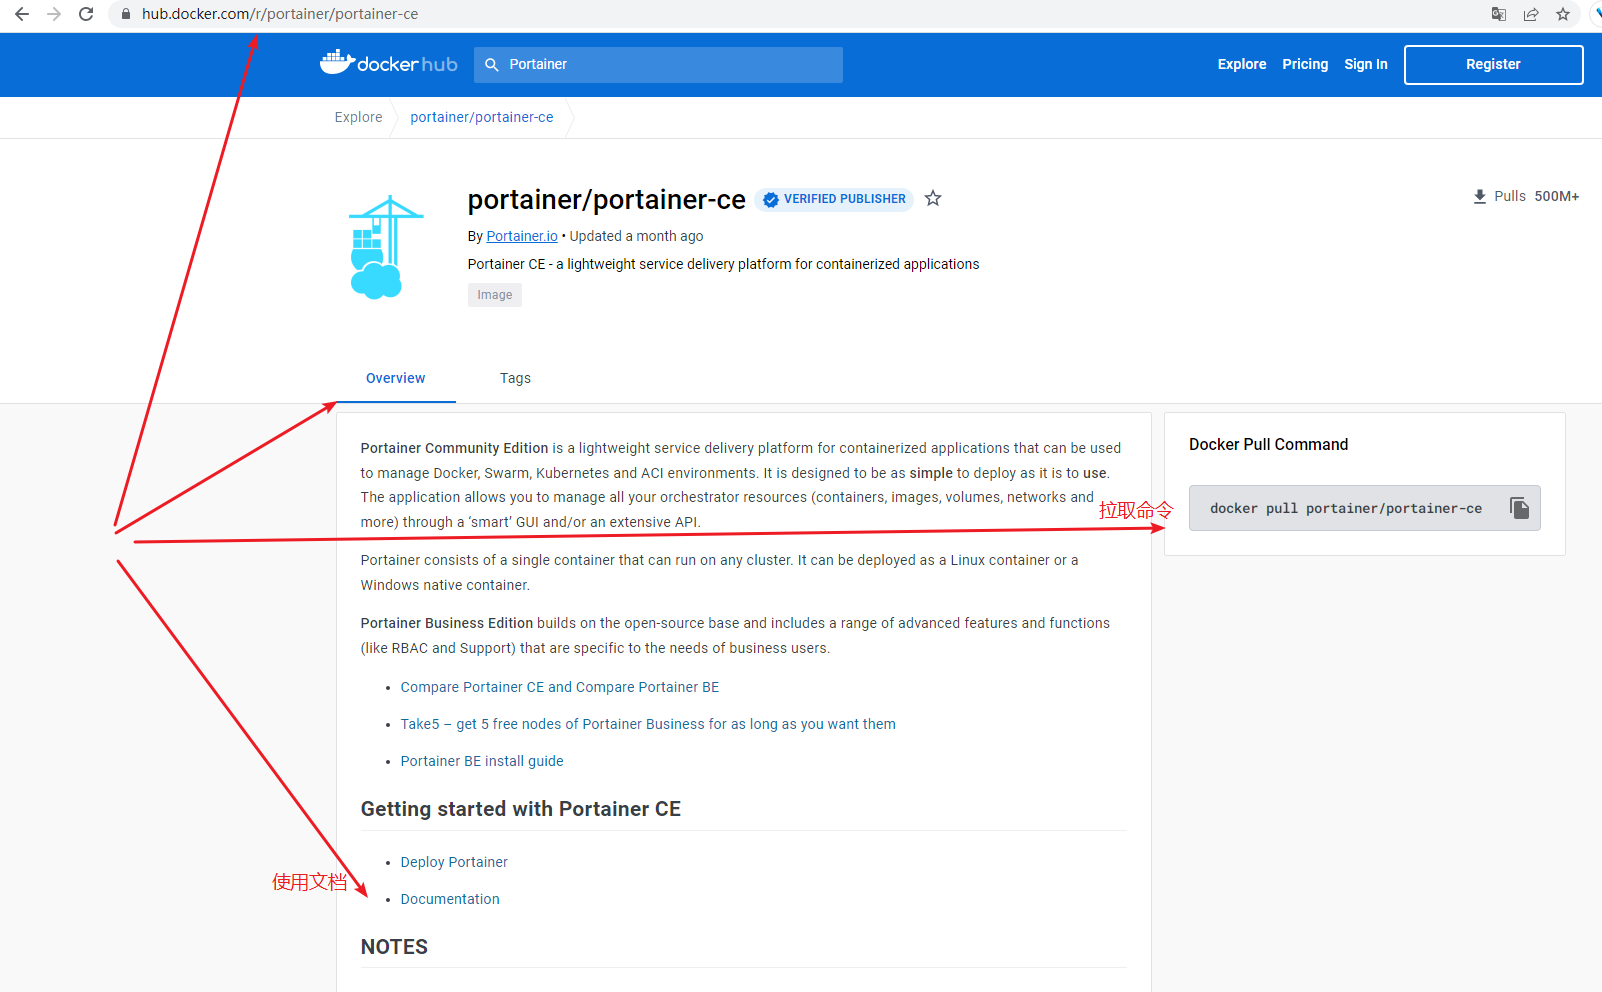Reload the page with the refresh icon
1602x992 pixels.
[x=86, y=14]
